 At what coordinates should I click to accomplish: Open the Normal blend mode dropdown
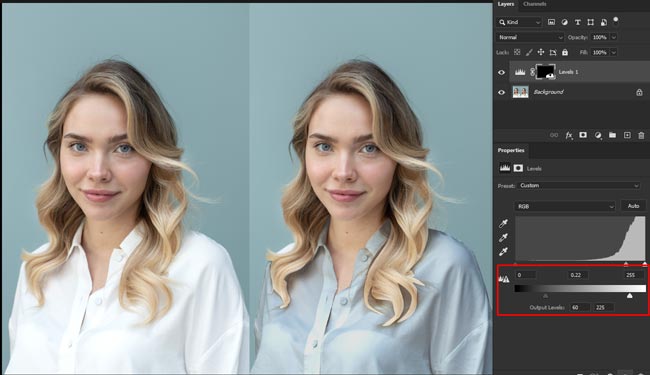point(530,37)
